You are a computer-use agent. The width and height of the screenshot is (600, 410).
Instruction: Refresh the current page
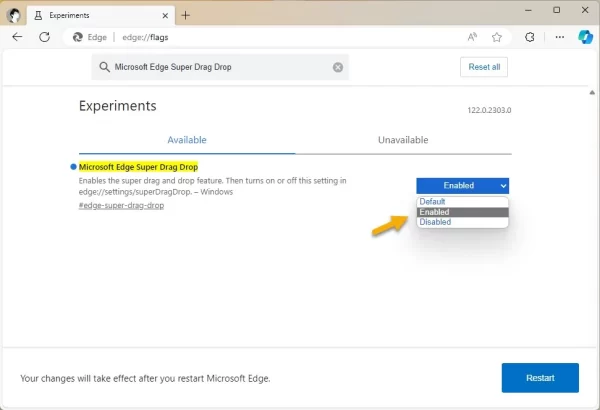pos(44,37)
